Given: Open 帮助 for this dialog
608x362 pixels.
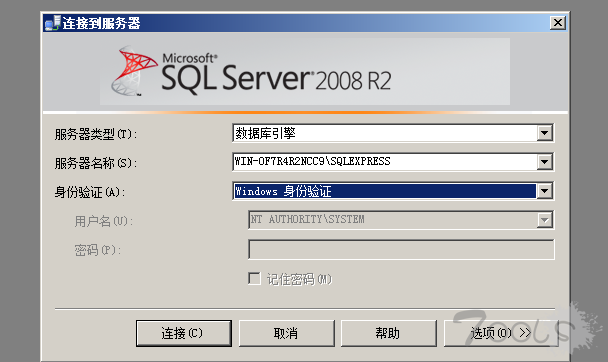Looking at the screenshot, I should point(389,333).
